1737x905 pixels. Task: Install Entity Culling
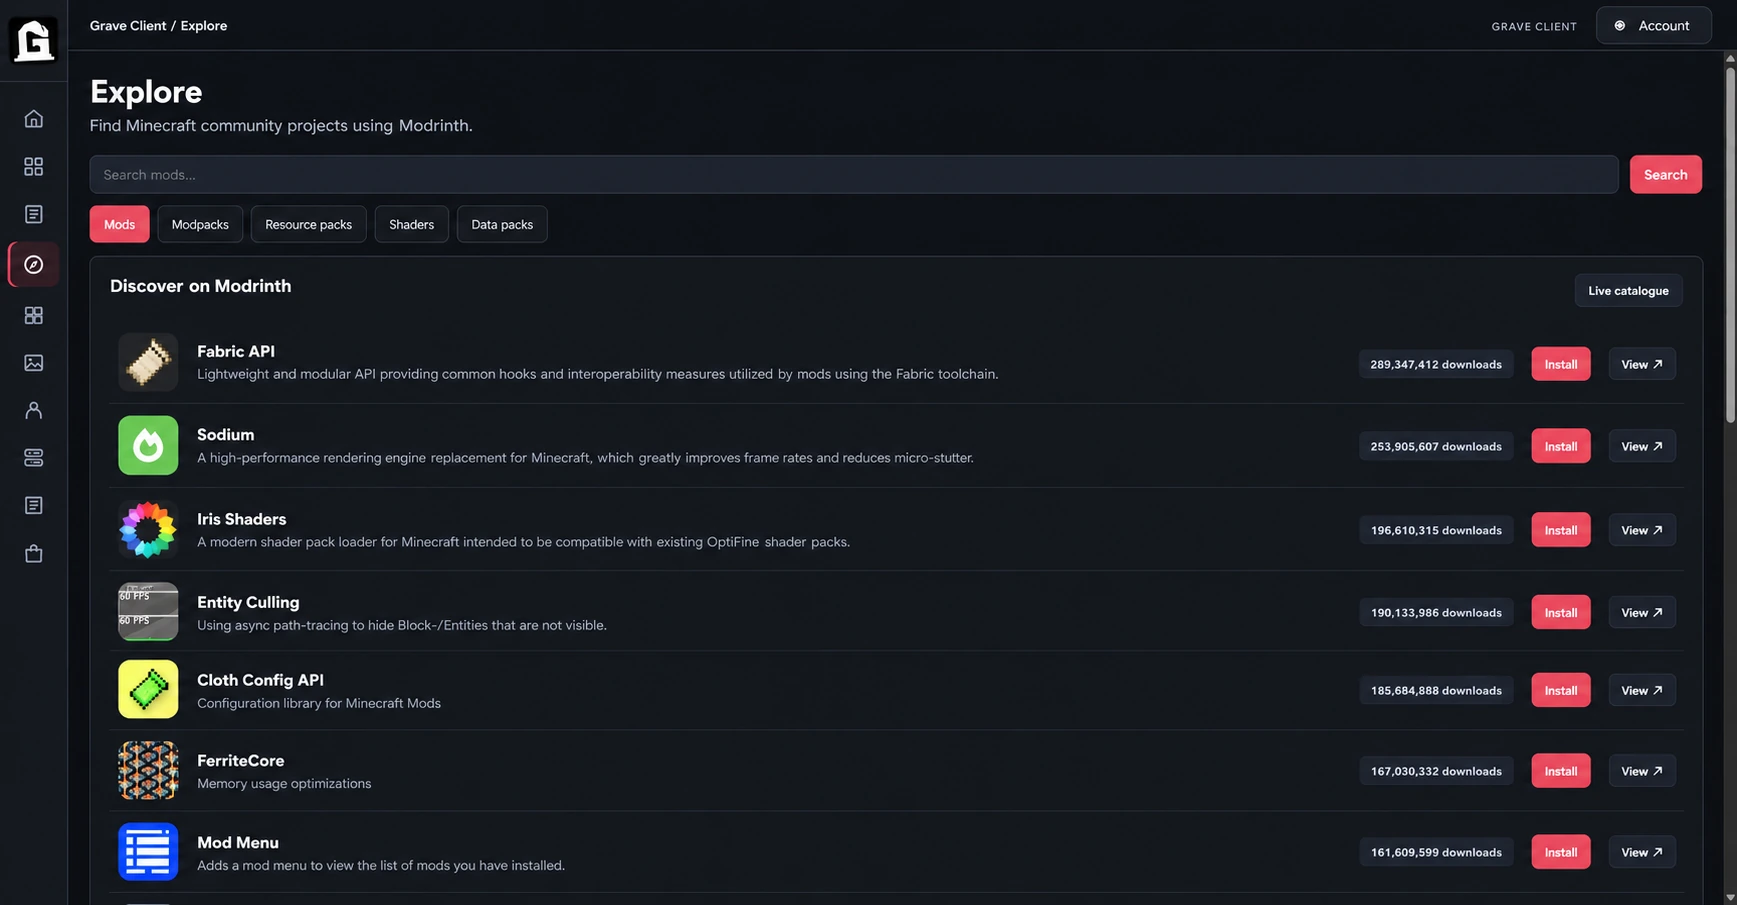pyautogui.click(x=1561, y=612)
